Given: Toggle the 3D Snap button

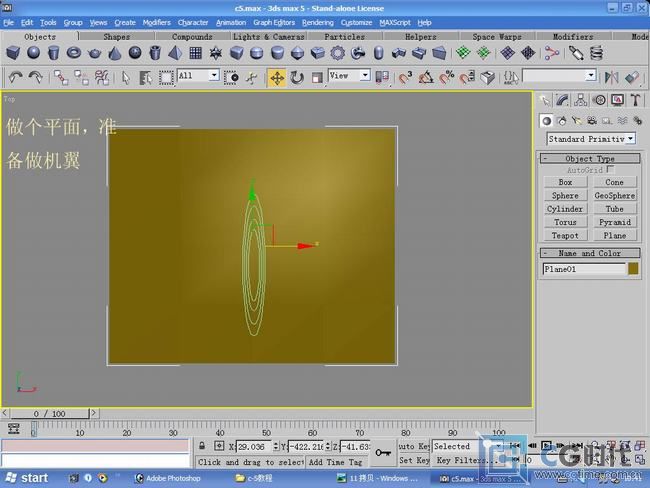Looking at the screenshot, I should coord(405,78).
